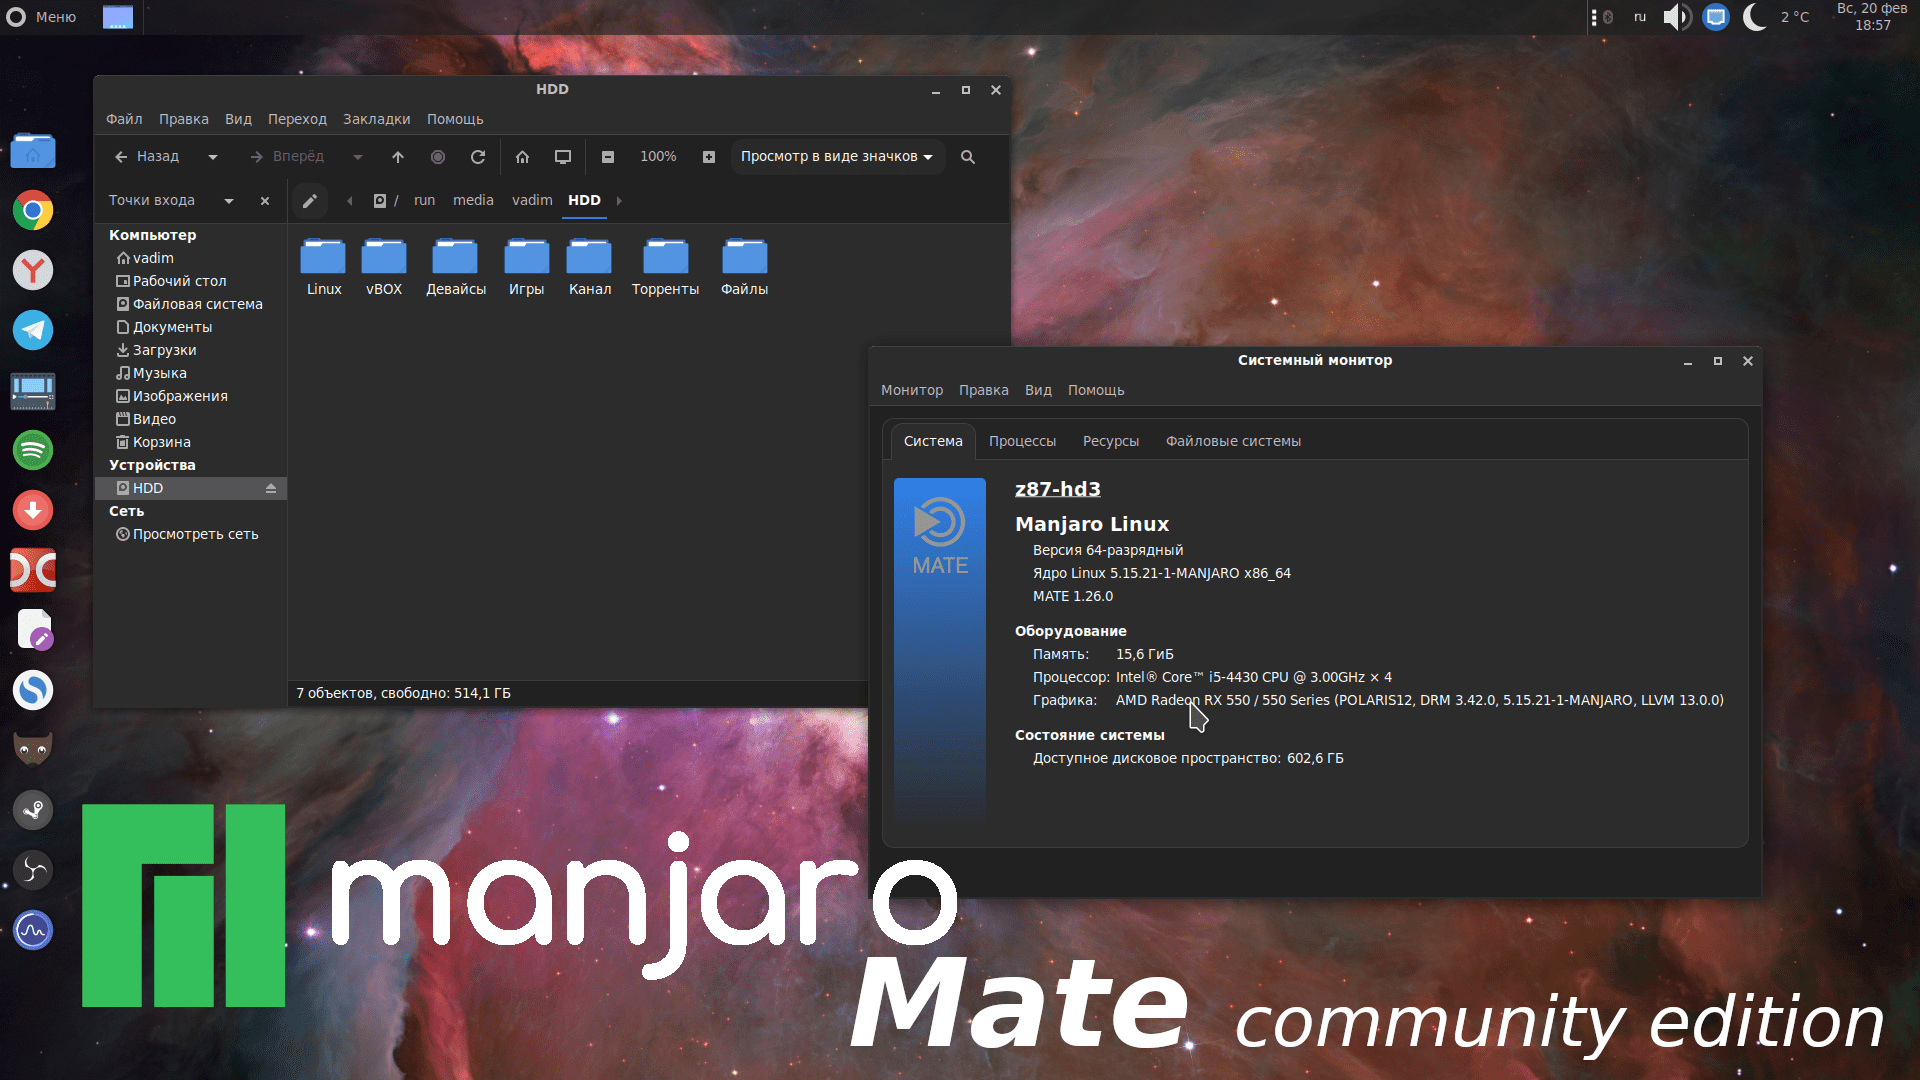Open home folder via the house icon
The width and height of the screenshot is (1920, 1080).
(522, 156)
